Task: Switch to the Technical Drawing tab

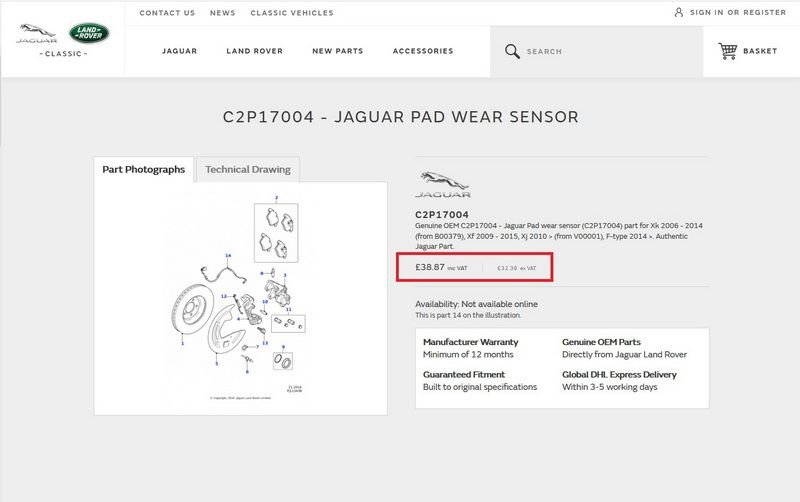Action: (x=247, y=170)
